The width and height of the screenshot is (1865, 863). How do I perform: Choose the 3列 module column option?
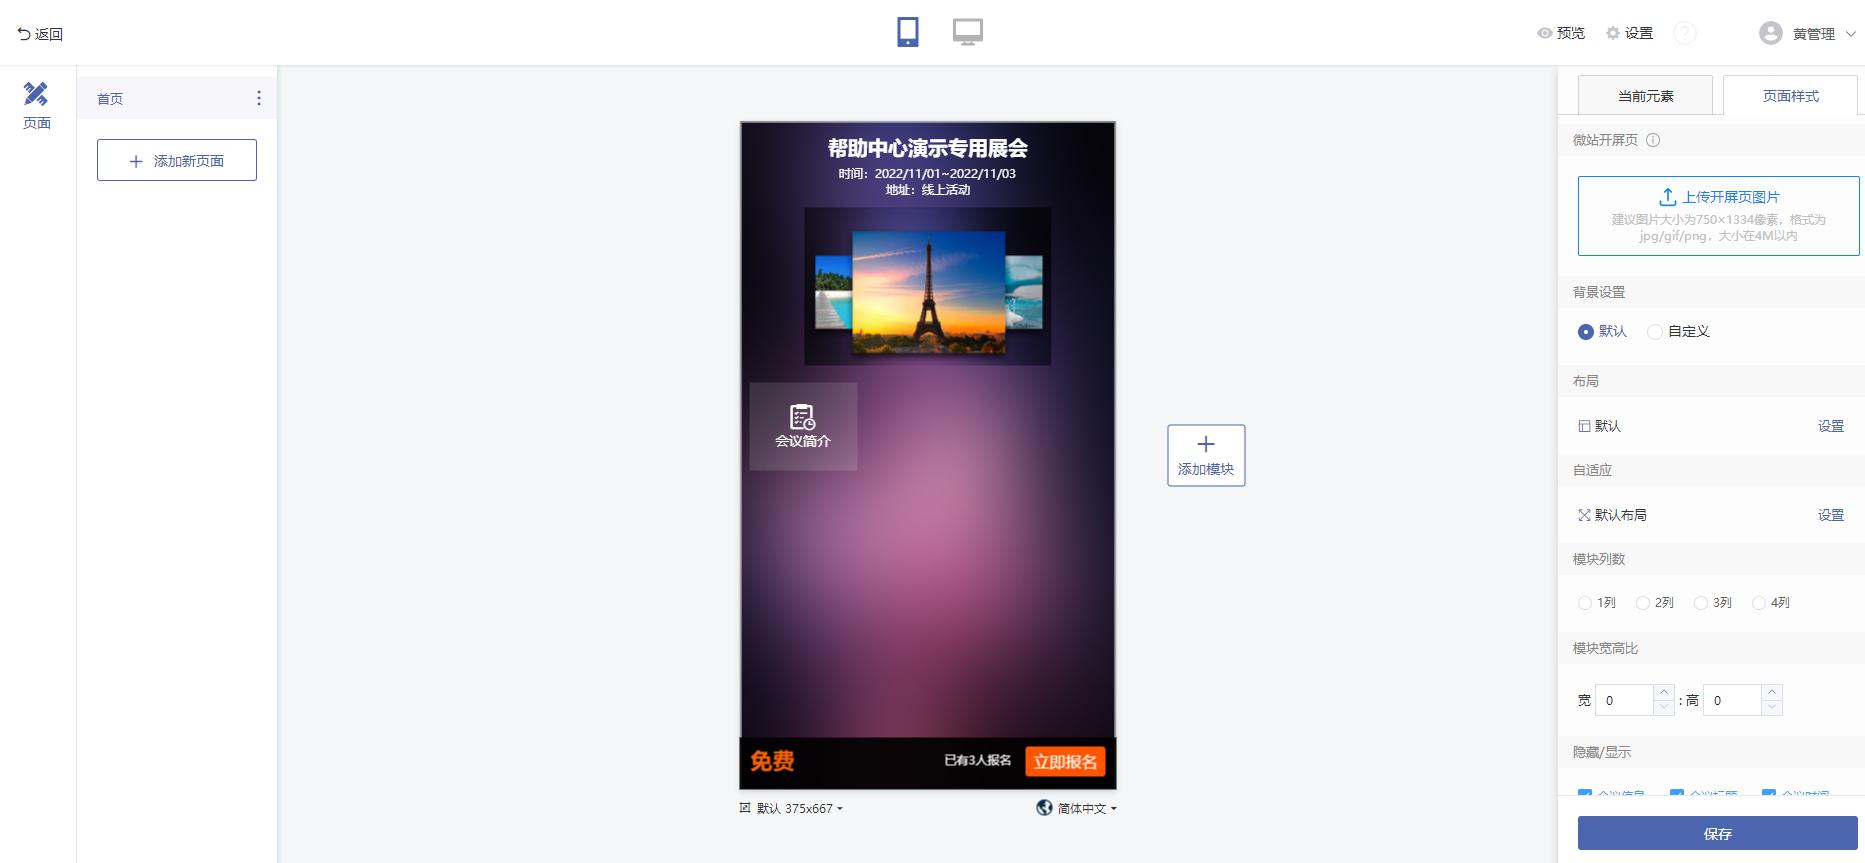click(1701, 602)
